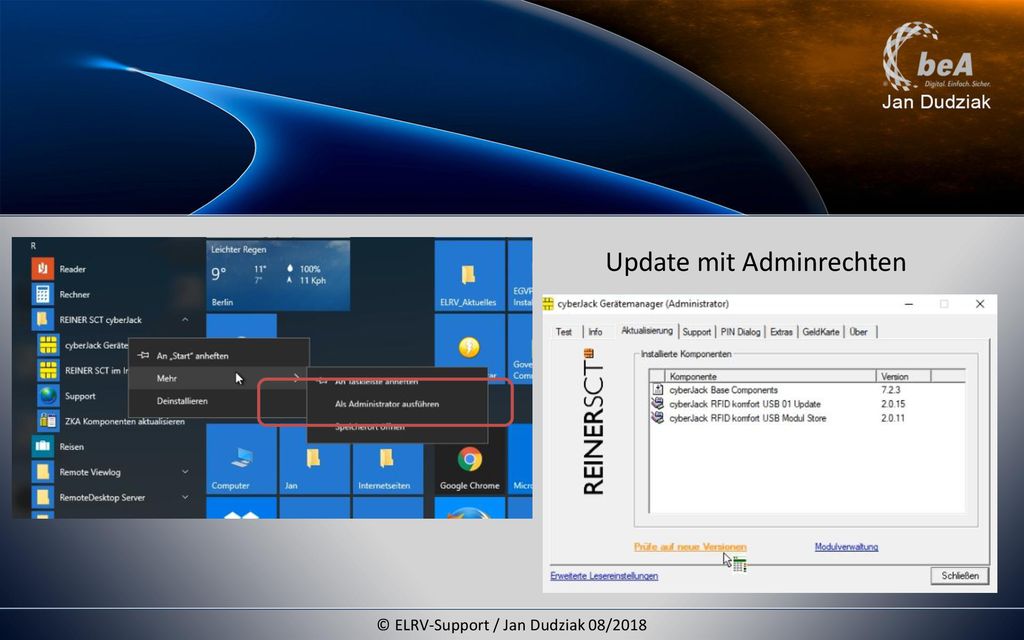The width and height of the screenshot is (1024, 640).
Task: Expand the Remote Viewlog folder chevron
Action: pos(185,472)
